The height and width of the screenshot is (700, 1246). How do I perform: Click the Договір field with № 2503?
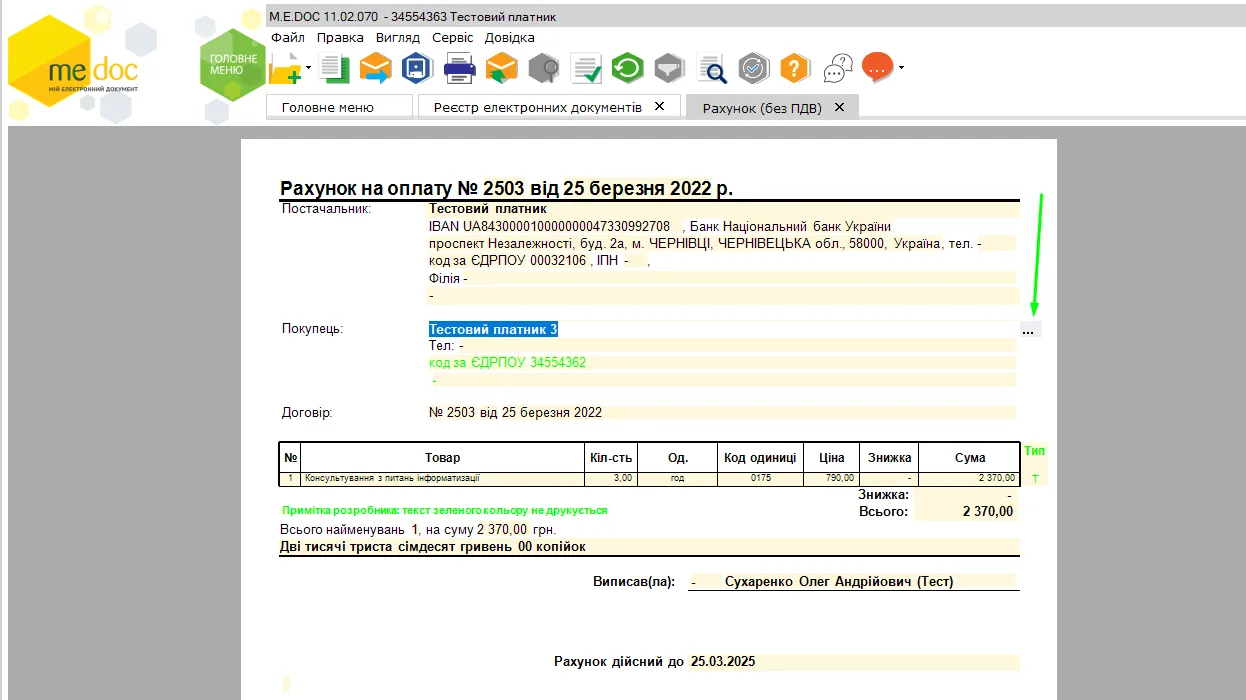tap(721, 412)
